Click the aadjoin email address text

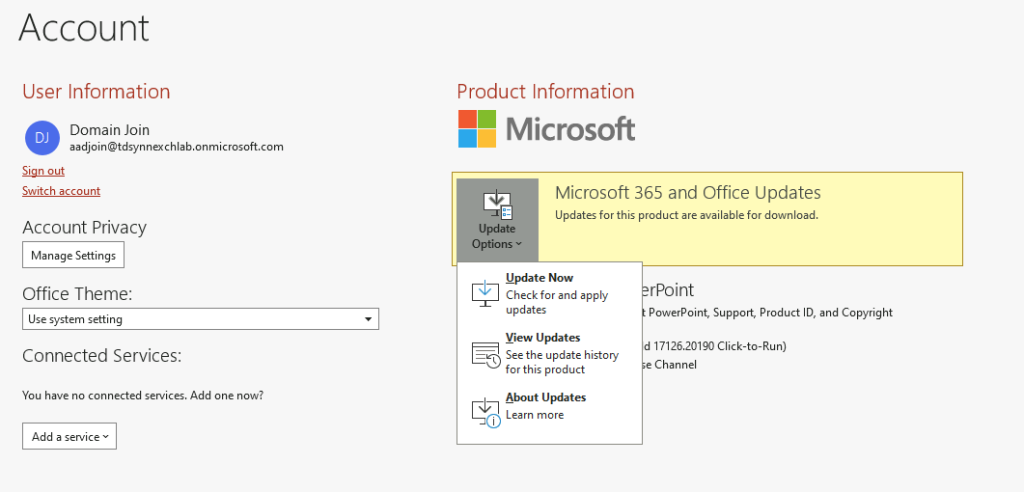pyautogui.click(x=176, y=147)
